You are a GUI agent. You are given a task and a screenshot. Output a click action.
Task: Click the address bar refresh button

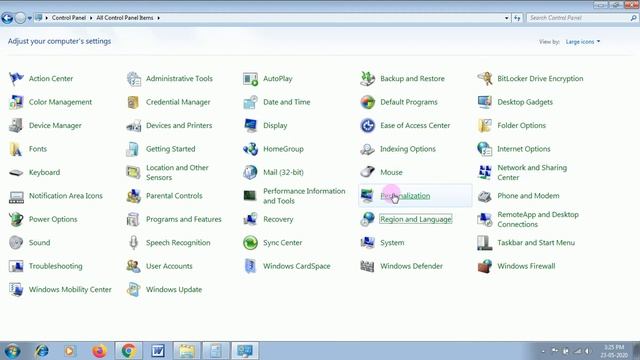(517, 18)
